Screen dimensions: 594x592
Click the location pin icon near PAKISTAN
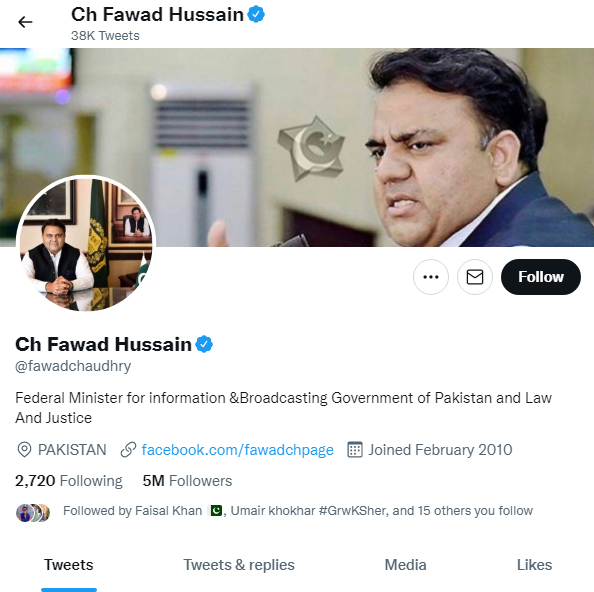[24, 450]
